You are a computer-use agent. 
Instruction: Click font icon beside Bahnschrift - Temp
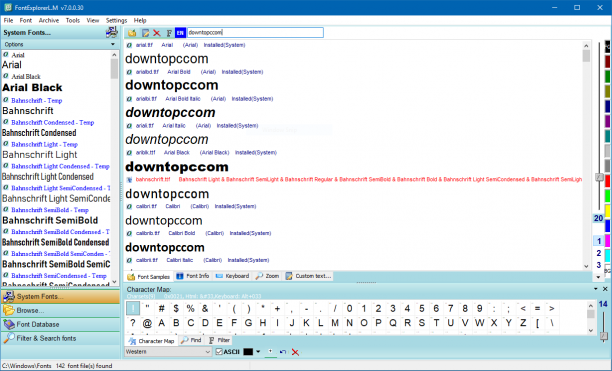(x=6, y=100)
